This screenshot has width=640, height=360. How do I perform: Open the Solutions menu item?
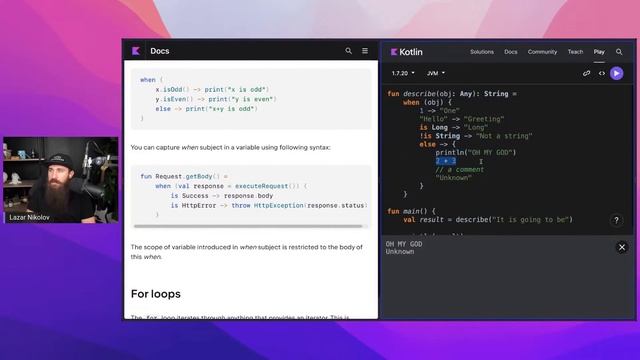(x=482, y=52)
